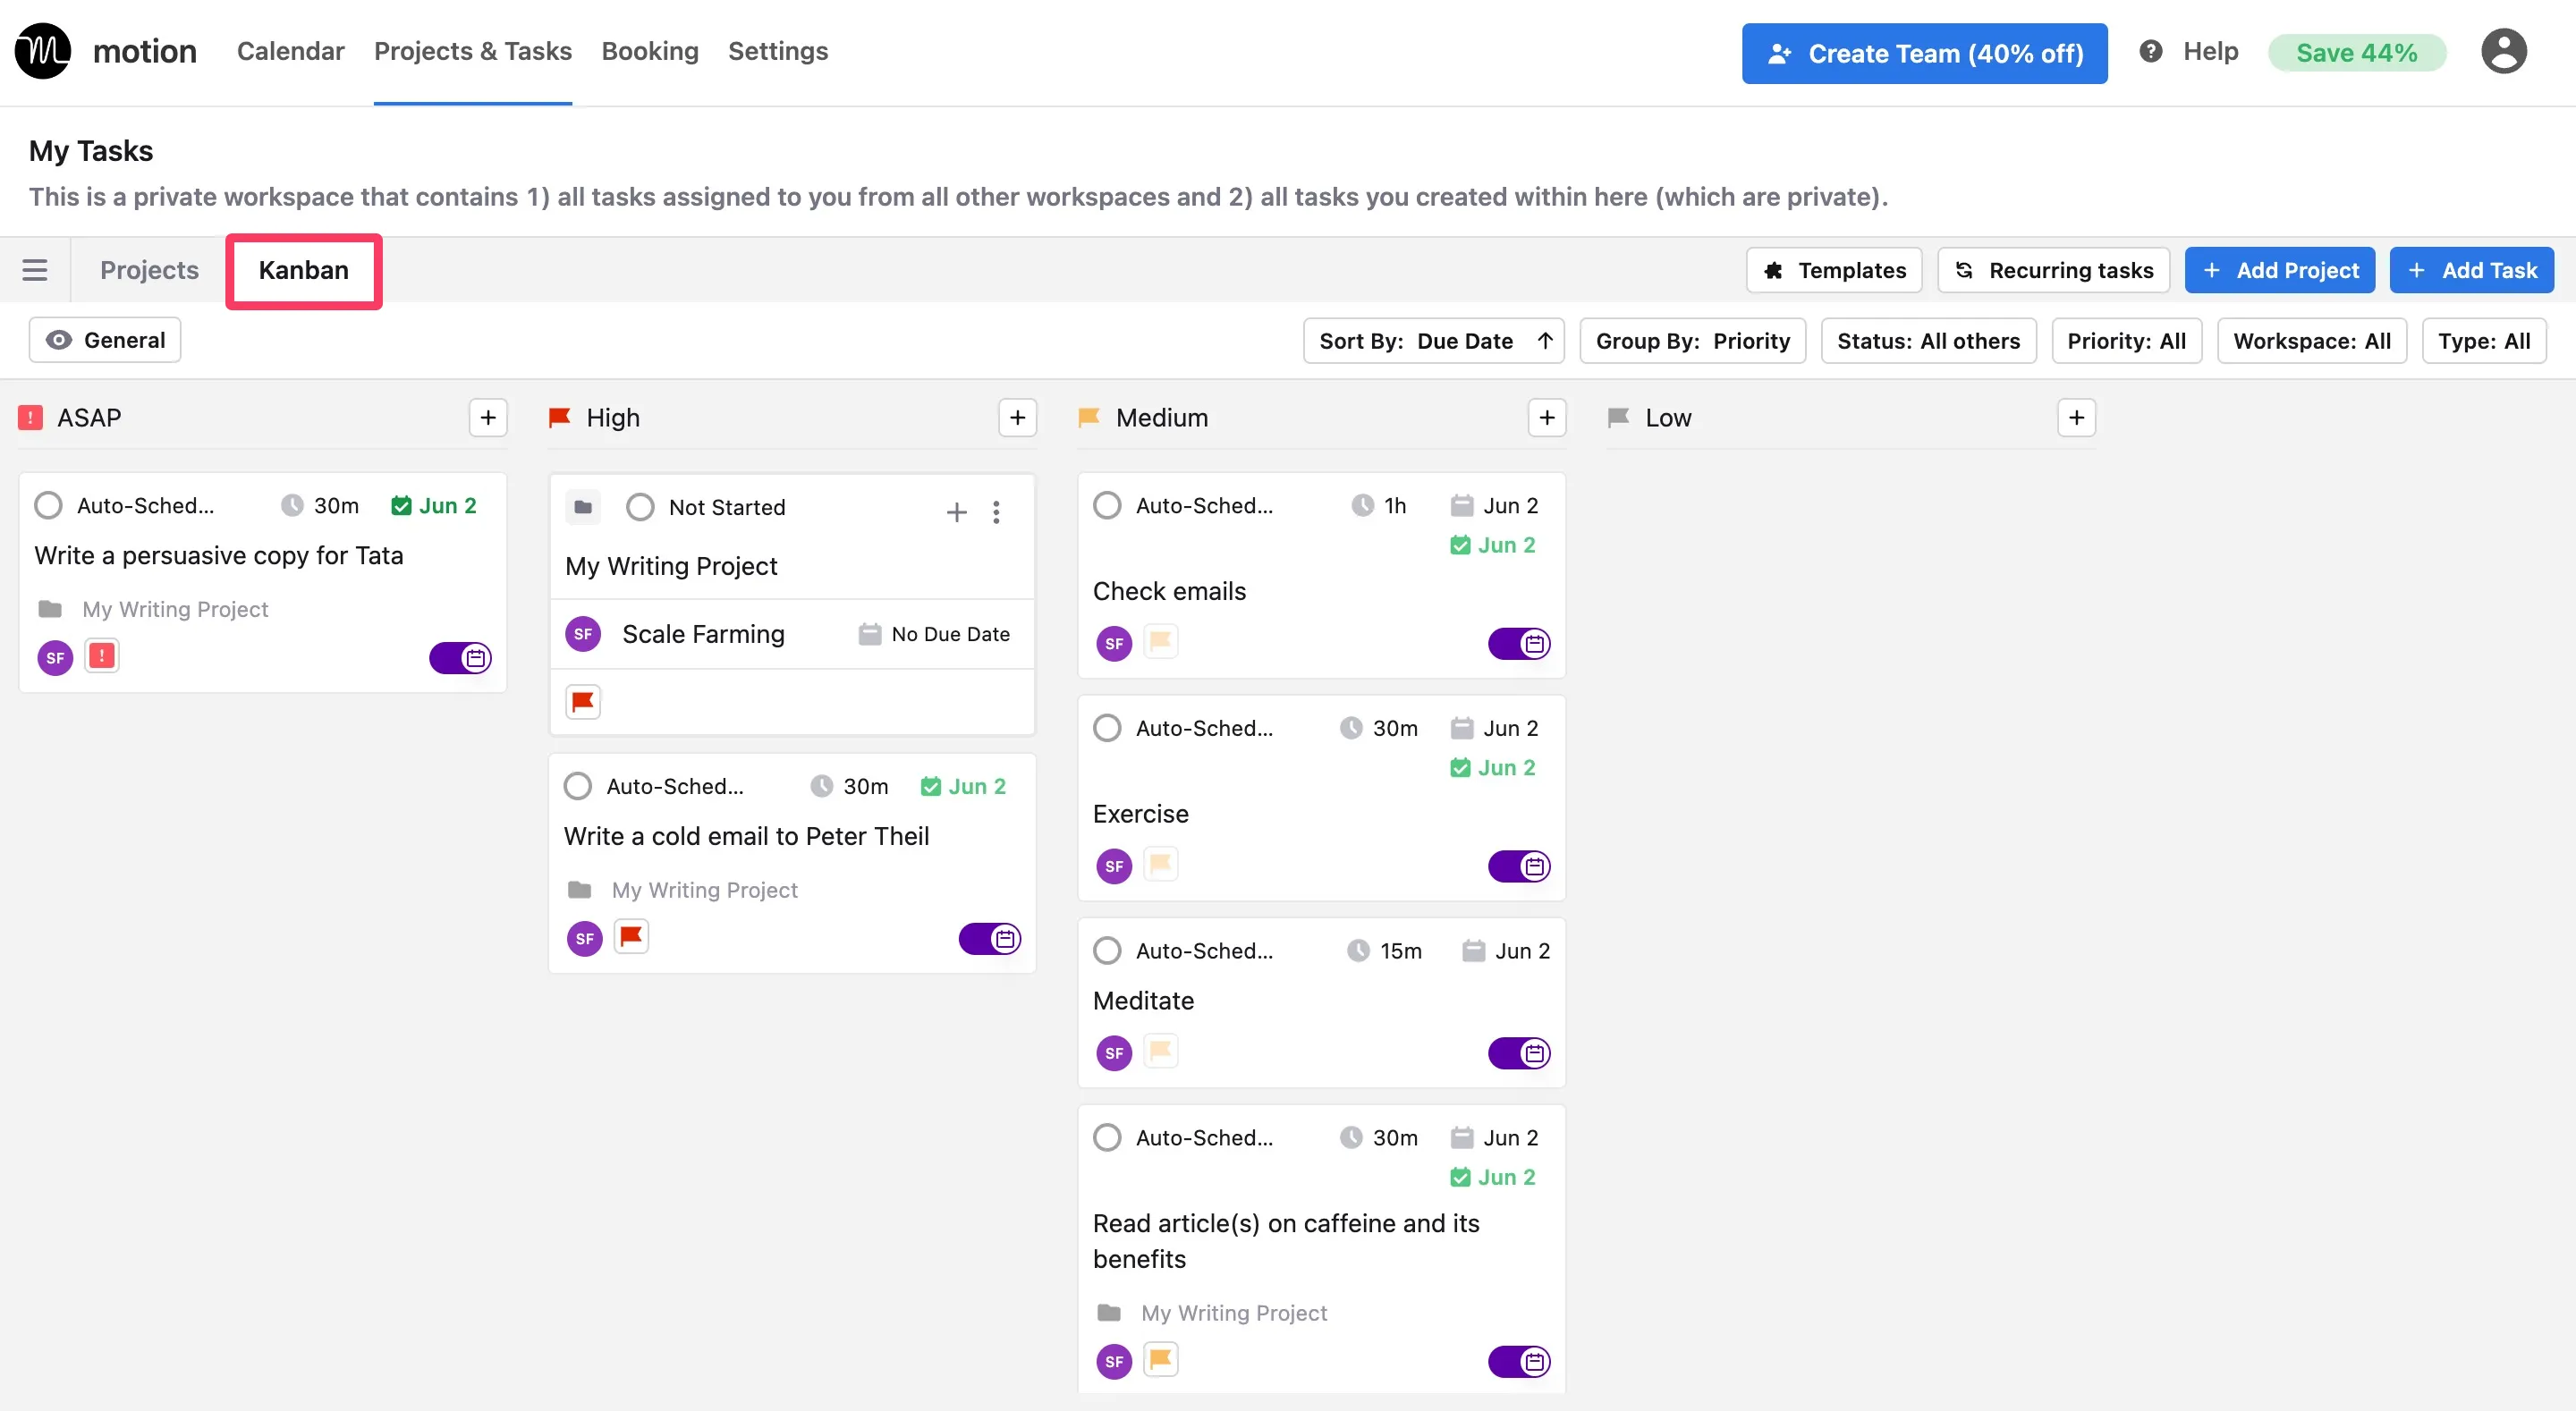
Task: Toggle auto-schedule on Exercise task
Action: [x=1518, y=866]
